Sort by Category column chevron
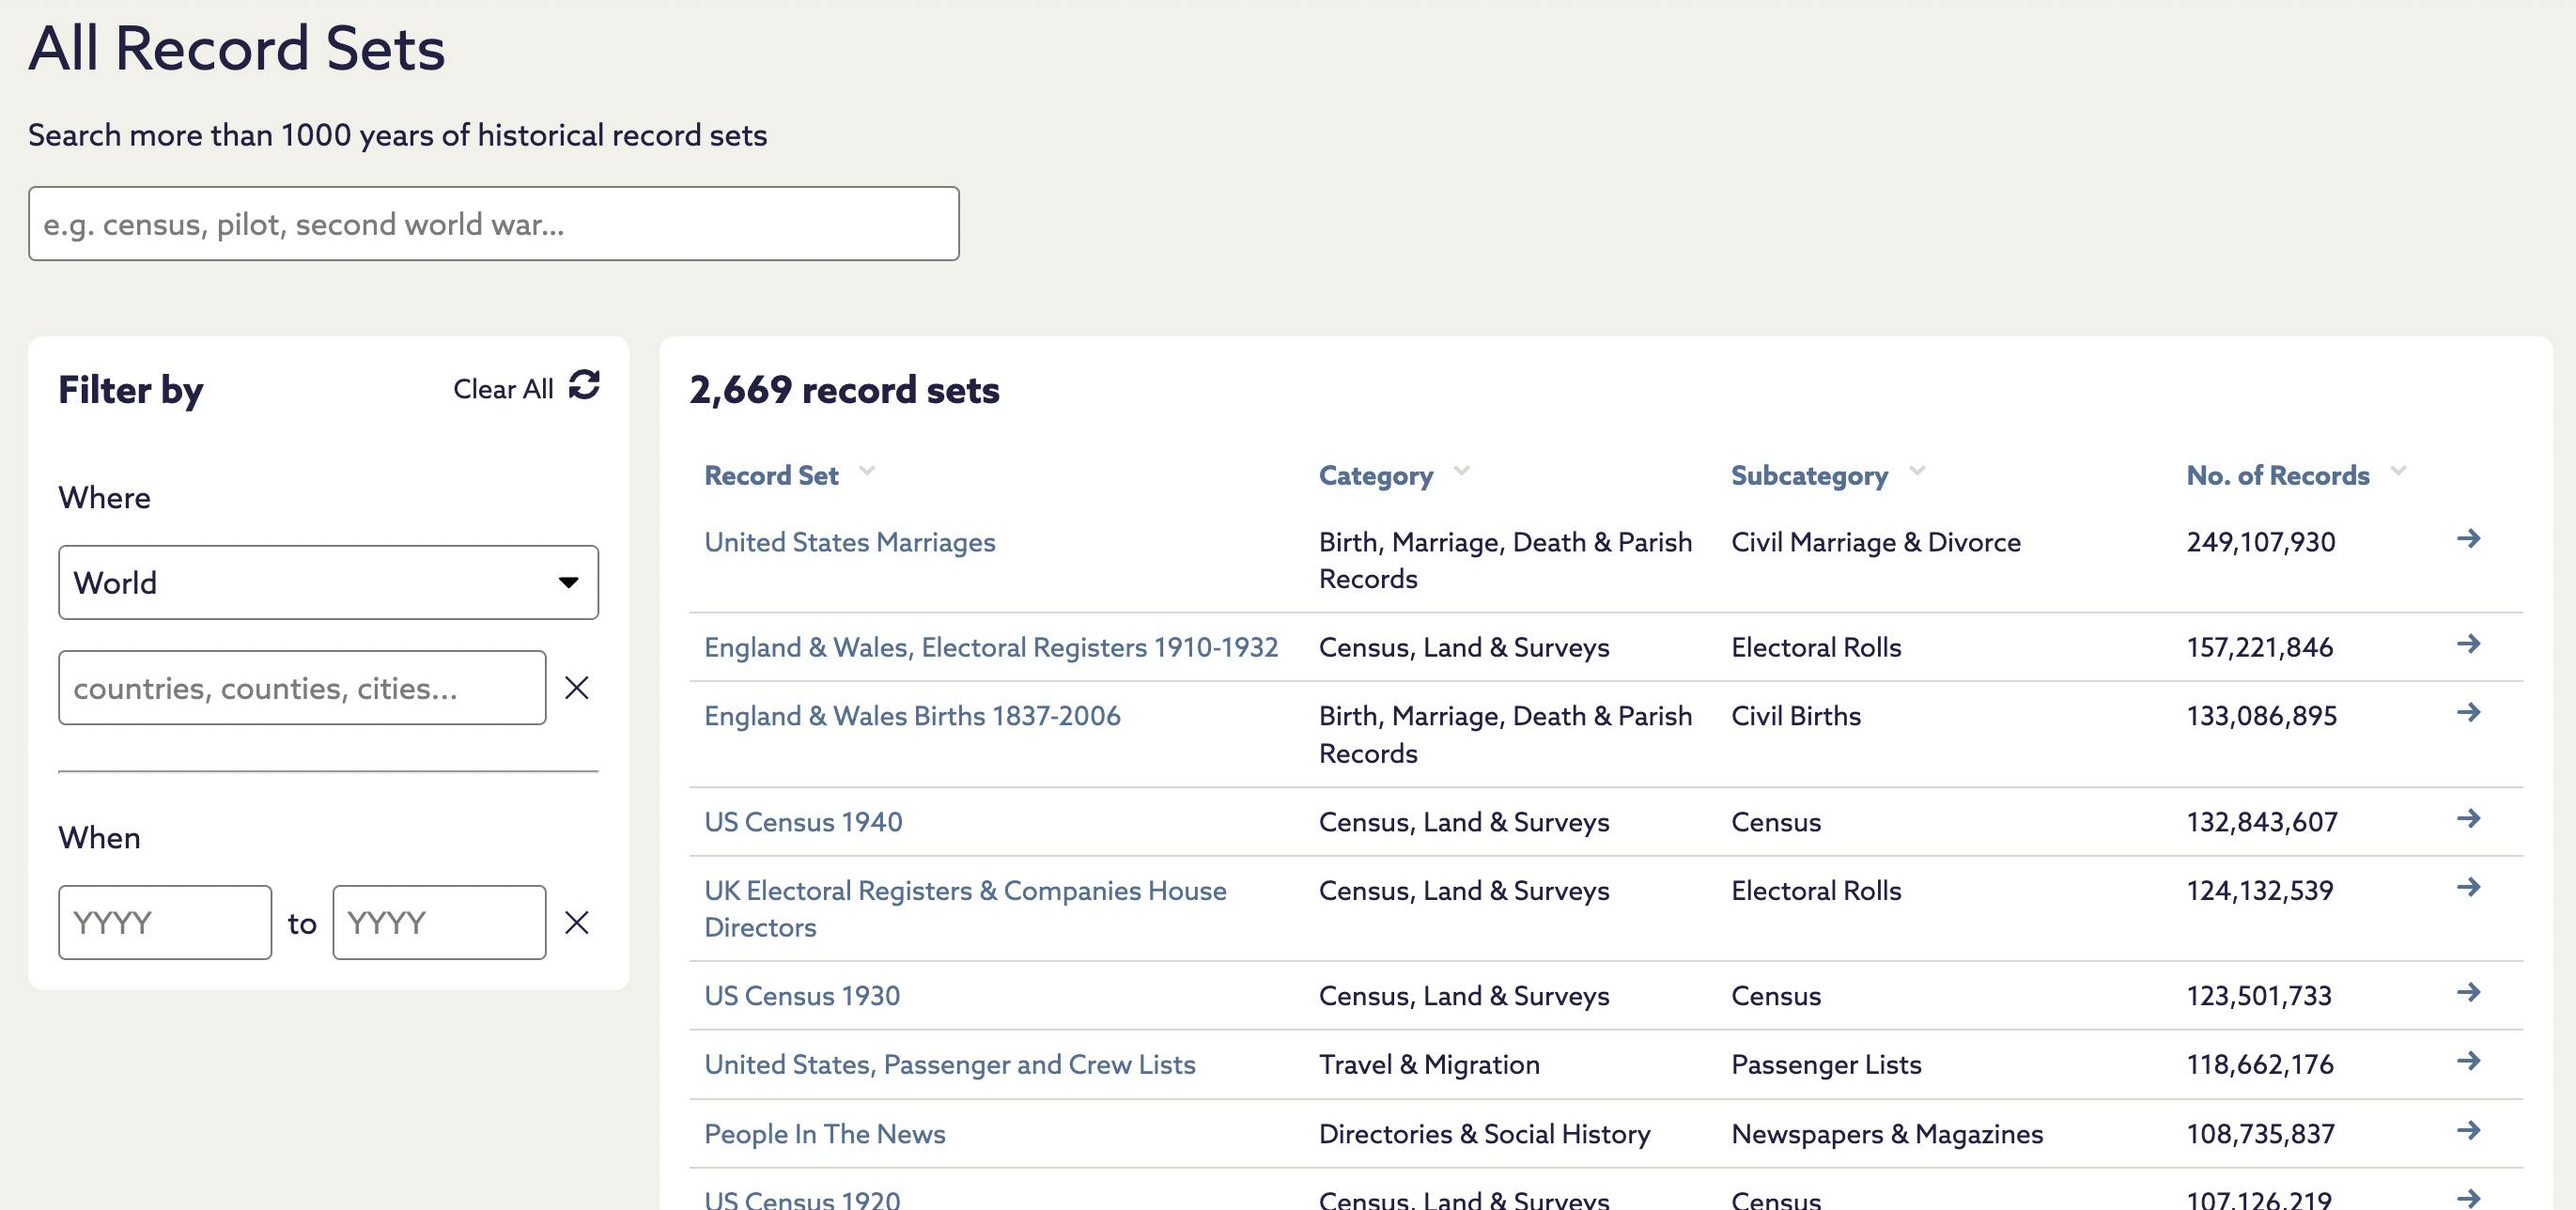The width and height of the screenshot is (2576, 1210). click(1461, 471)
